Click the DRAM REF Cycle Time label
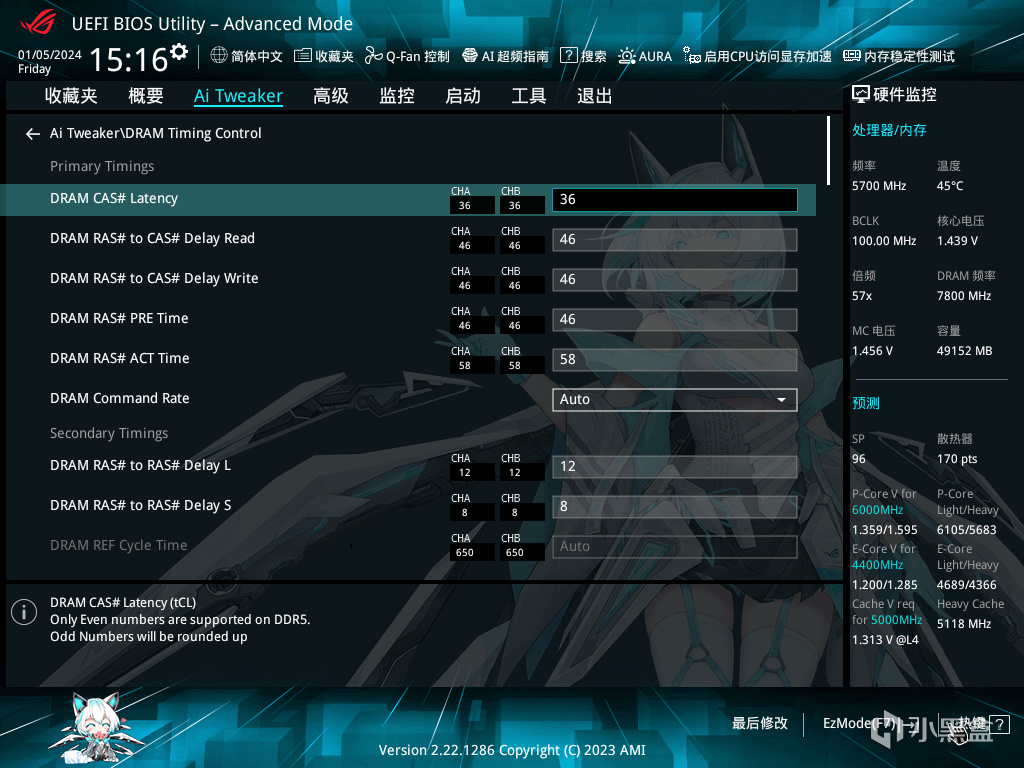Image resolution: width=1024 pixels, height=768 pixels. click(118, 545)
